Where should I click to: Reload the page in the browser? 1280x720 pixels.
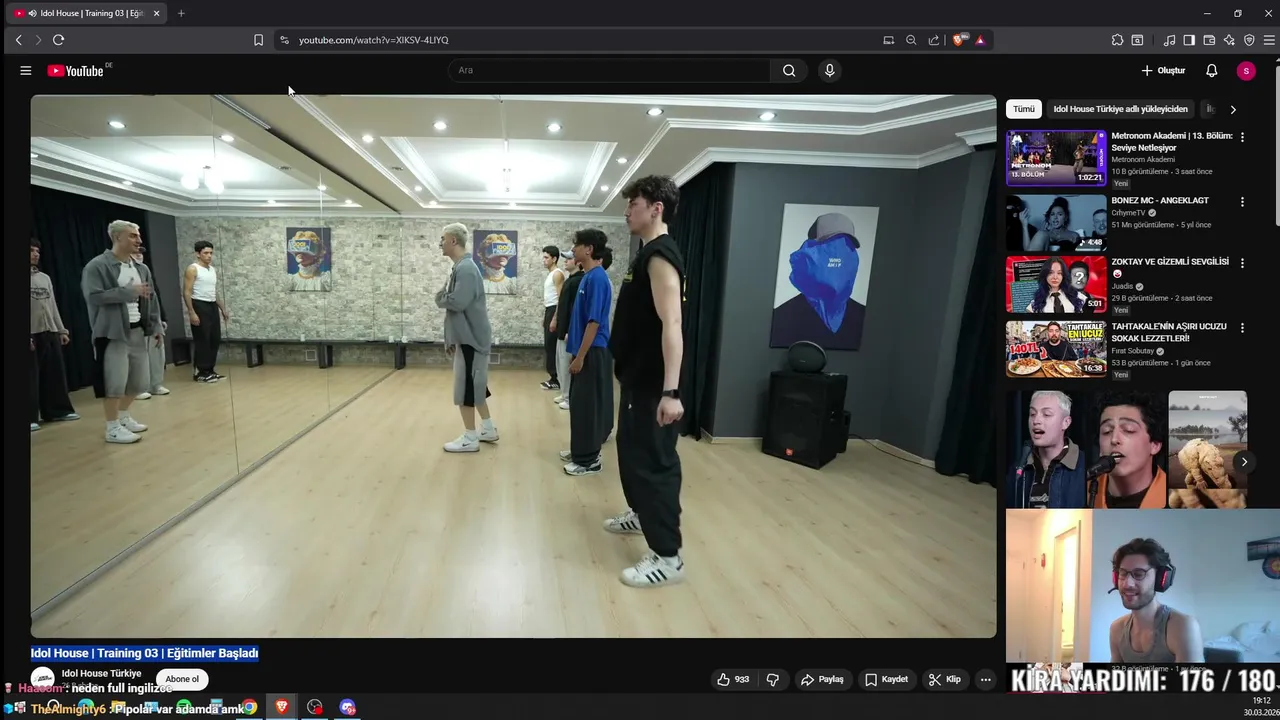click(58, 40)
